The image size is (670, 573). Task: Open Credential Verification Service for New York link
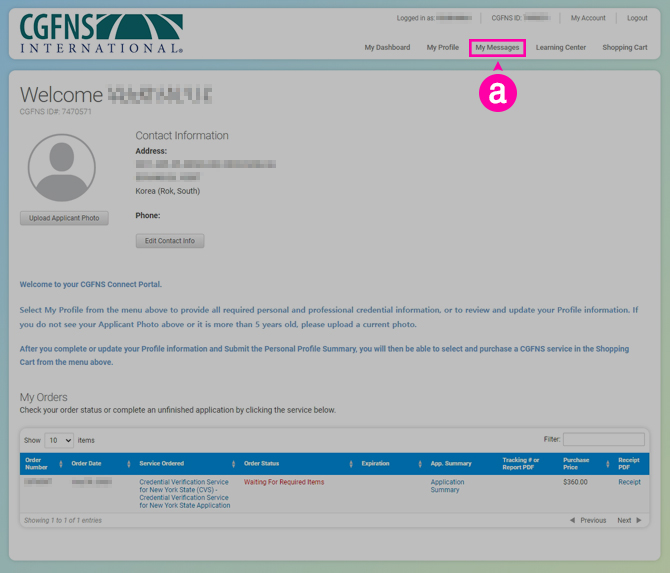(185, 494)
